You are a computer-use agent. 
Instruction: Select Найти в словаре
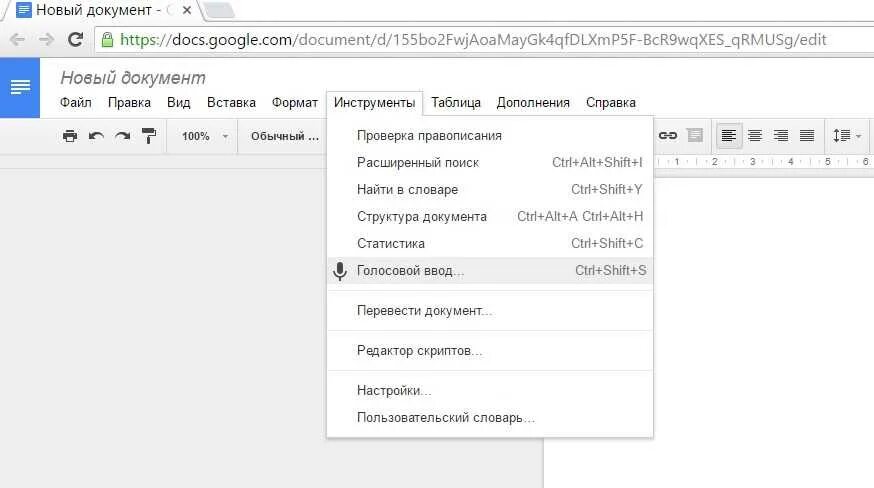pyautogui.click(x=490, y=190)
